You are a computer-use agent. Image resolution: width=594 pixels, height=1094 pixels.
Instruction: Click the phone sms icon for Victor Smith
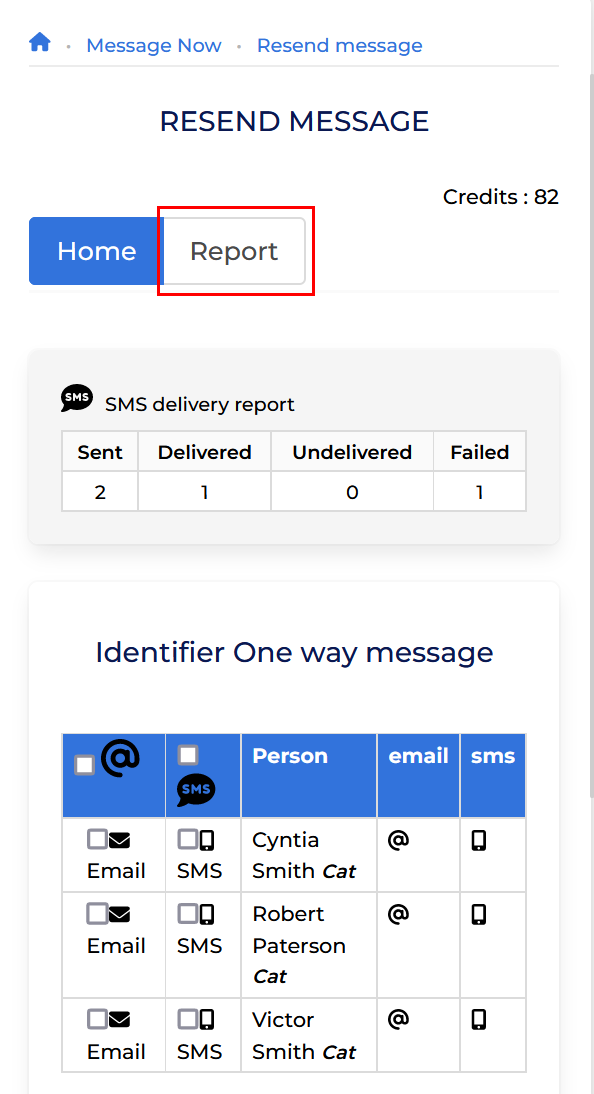point(479,1020)
